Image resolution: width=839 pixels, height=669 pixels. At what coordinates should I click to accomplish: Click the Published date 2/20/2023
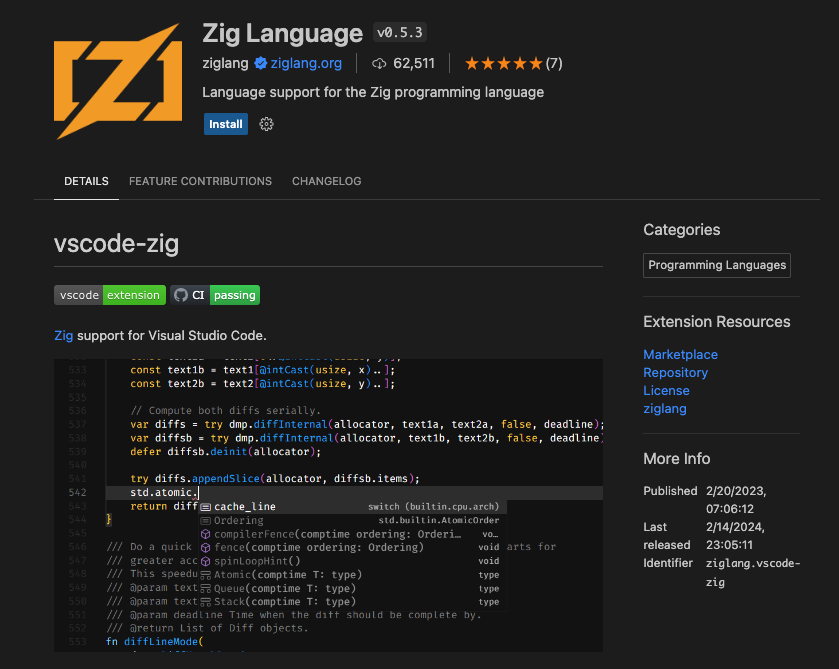click(736, 500)
